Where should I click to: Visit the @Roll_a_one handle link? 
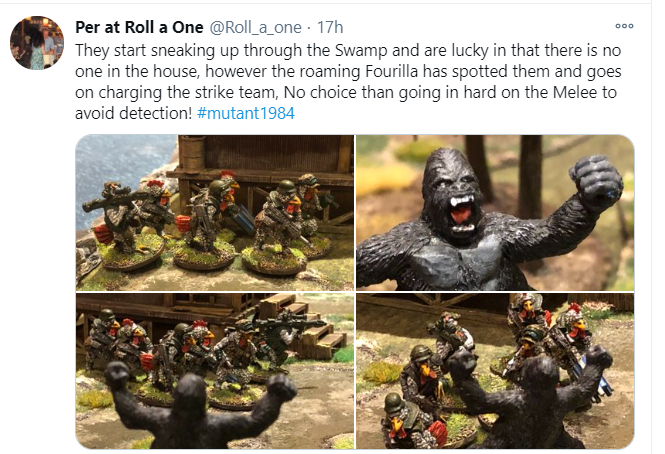coord(255,28)
